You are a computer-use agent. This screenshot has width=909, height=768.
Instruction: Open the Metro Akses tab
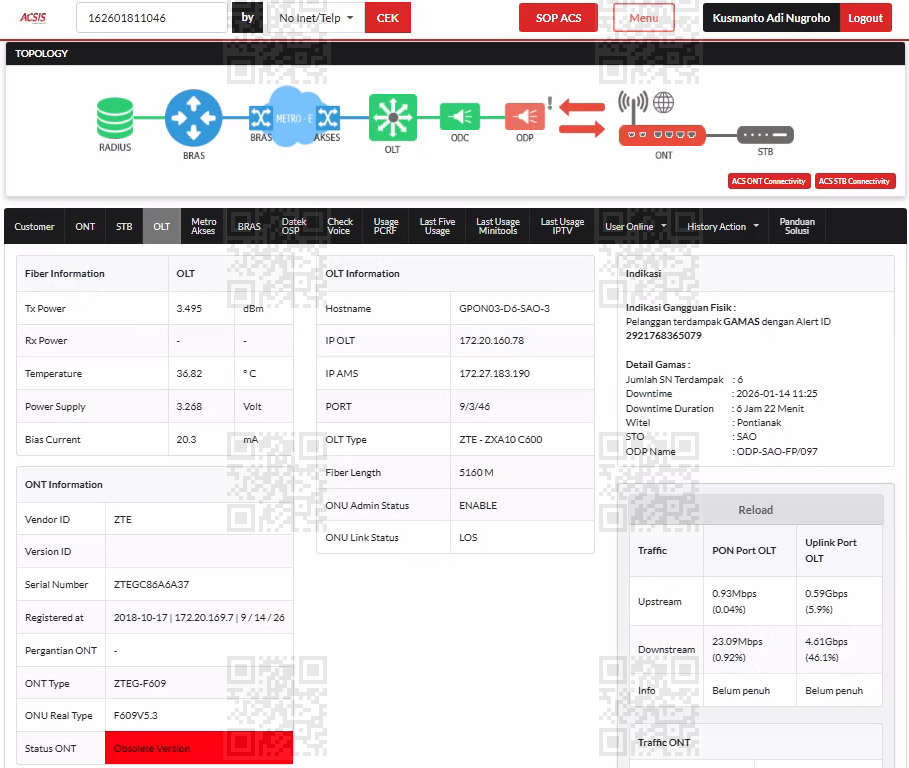coord(203,227)
